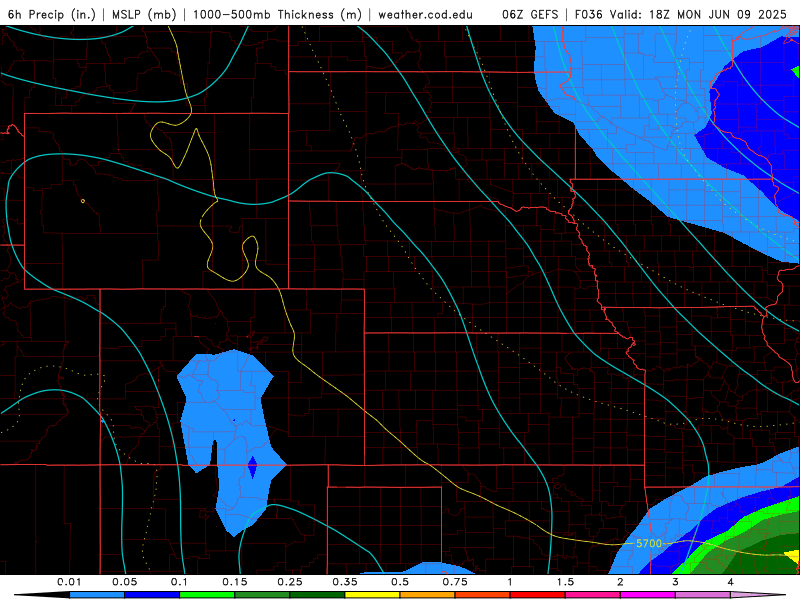Click the "6h Precip (in.)" header label
Viewport: 800px width, 600px height.
point(52,14)
